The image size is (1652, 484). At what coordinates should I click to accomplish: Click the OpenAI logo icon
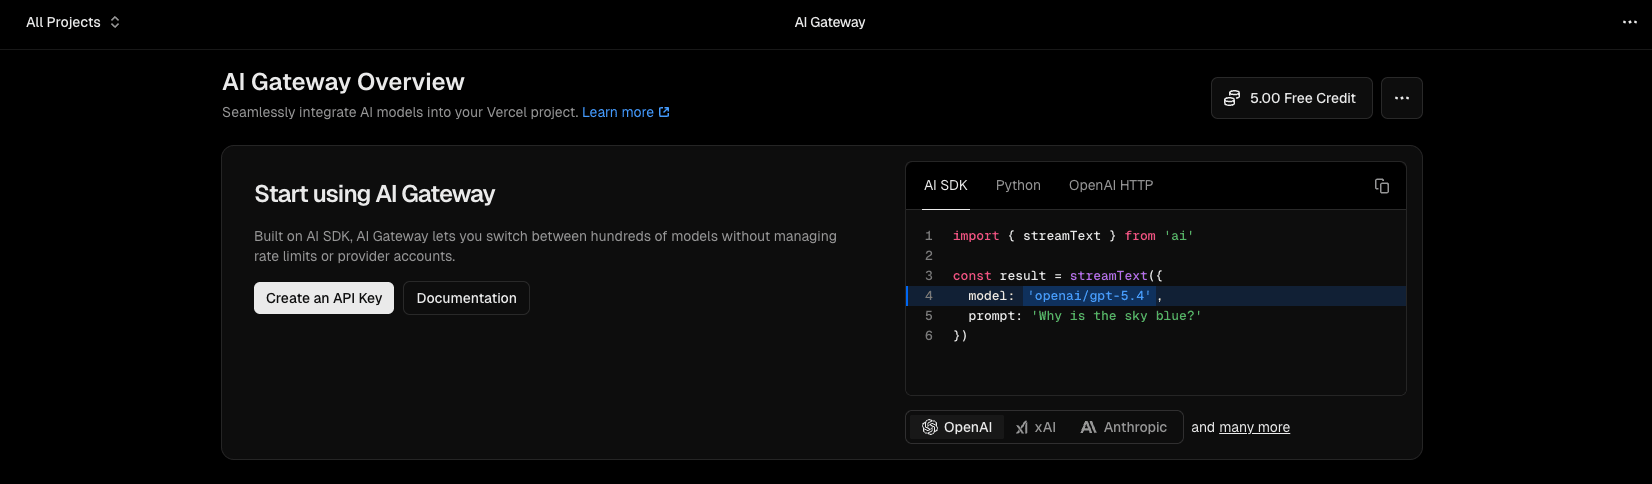pos(930,427)
